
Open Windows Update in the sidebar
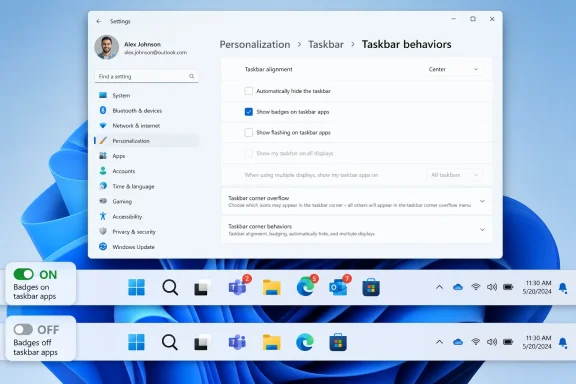(x=147, y=247)
